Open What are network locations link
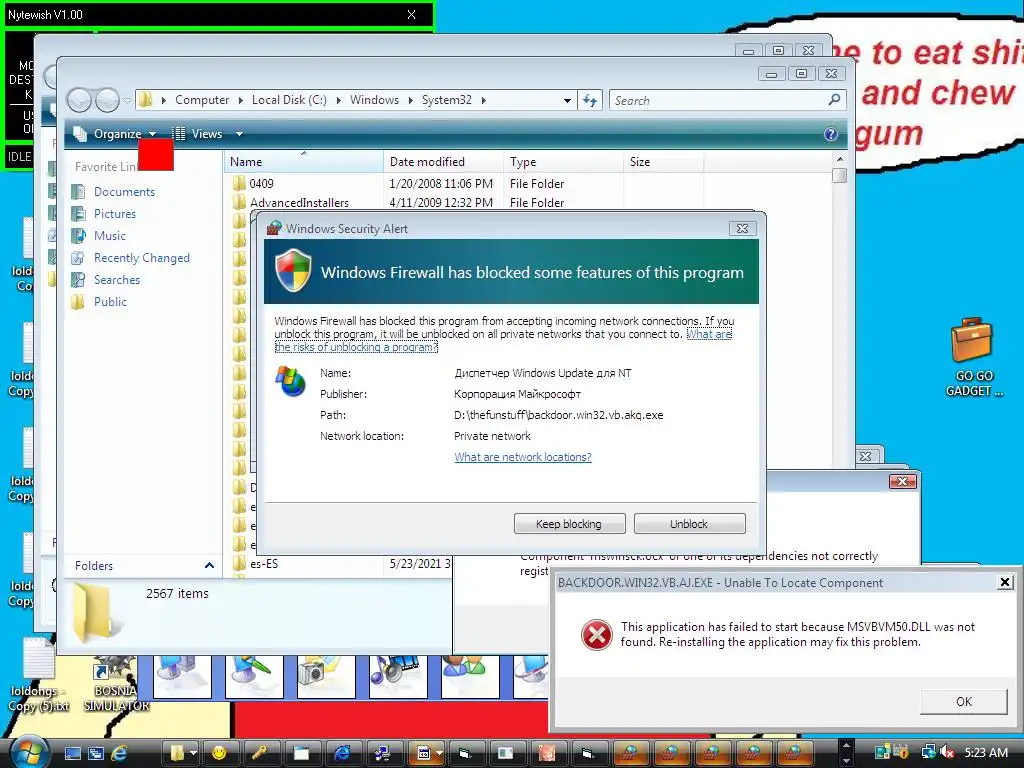The image size is (1024, 768). click(523, 457)
